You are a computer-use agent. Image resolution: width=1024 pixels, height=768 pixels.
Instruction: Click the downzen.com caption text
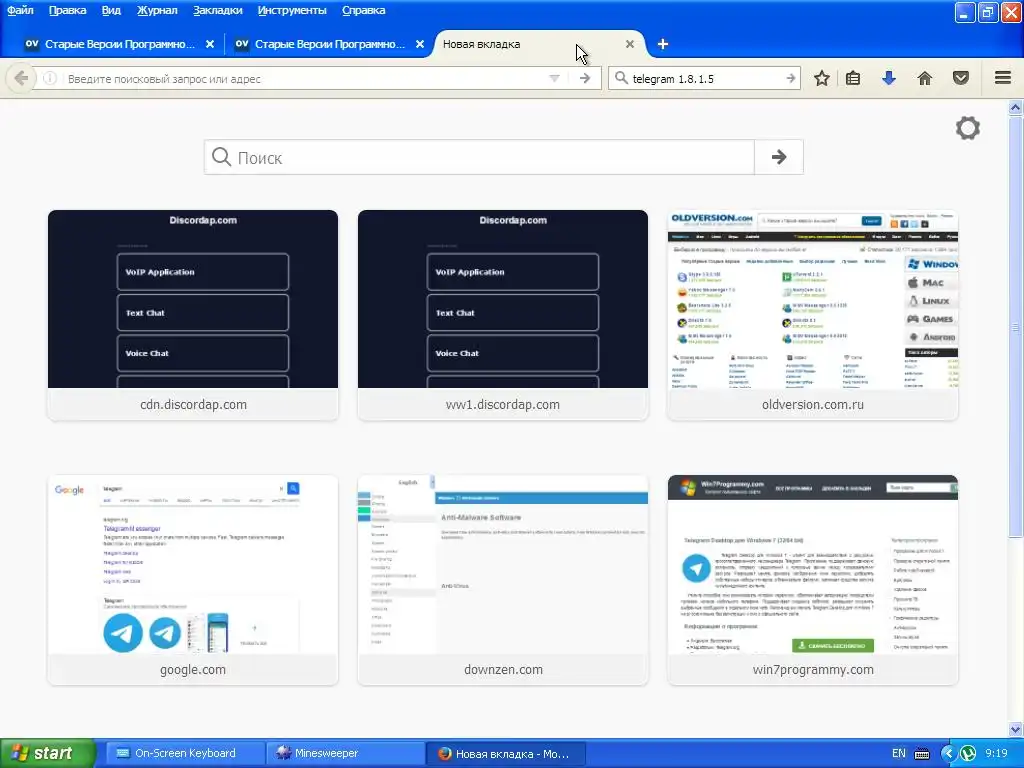[x=503, y=669]
